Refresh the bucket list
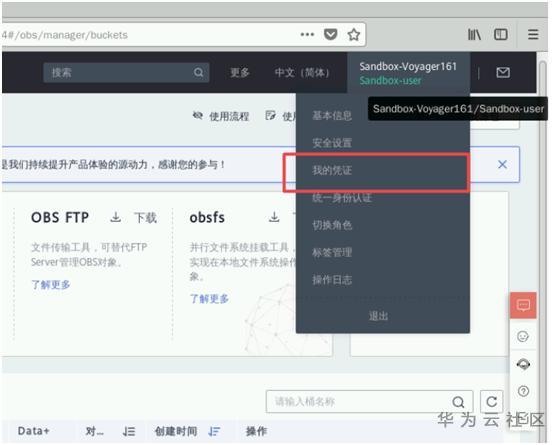Image resolution: width=558 pixels, height=445 pixels. point(491,402)
